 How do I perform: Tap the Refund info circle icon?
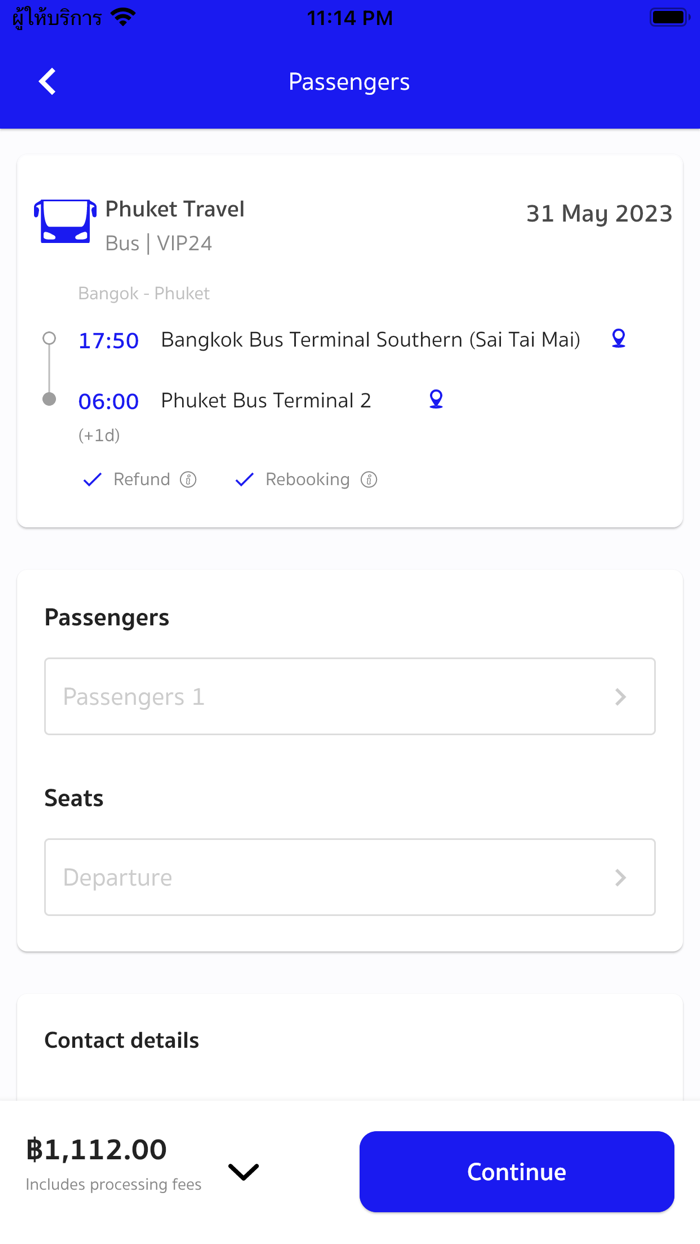[188, 479]
